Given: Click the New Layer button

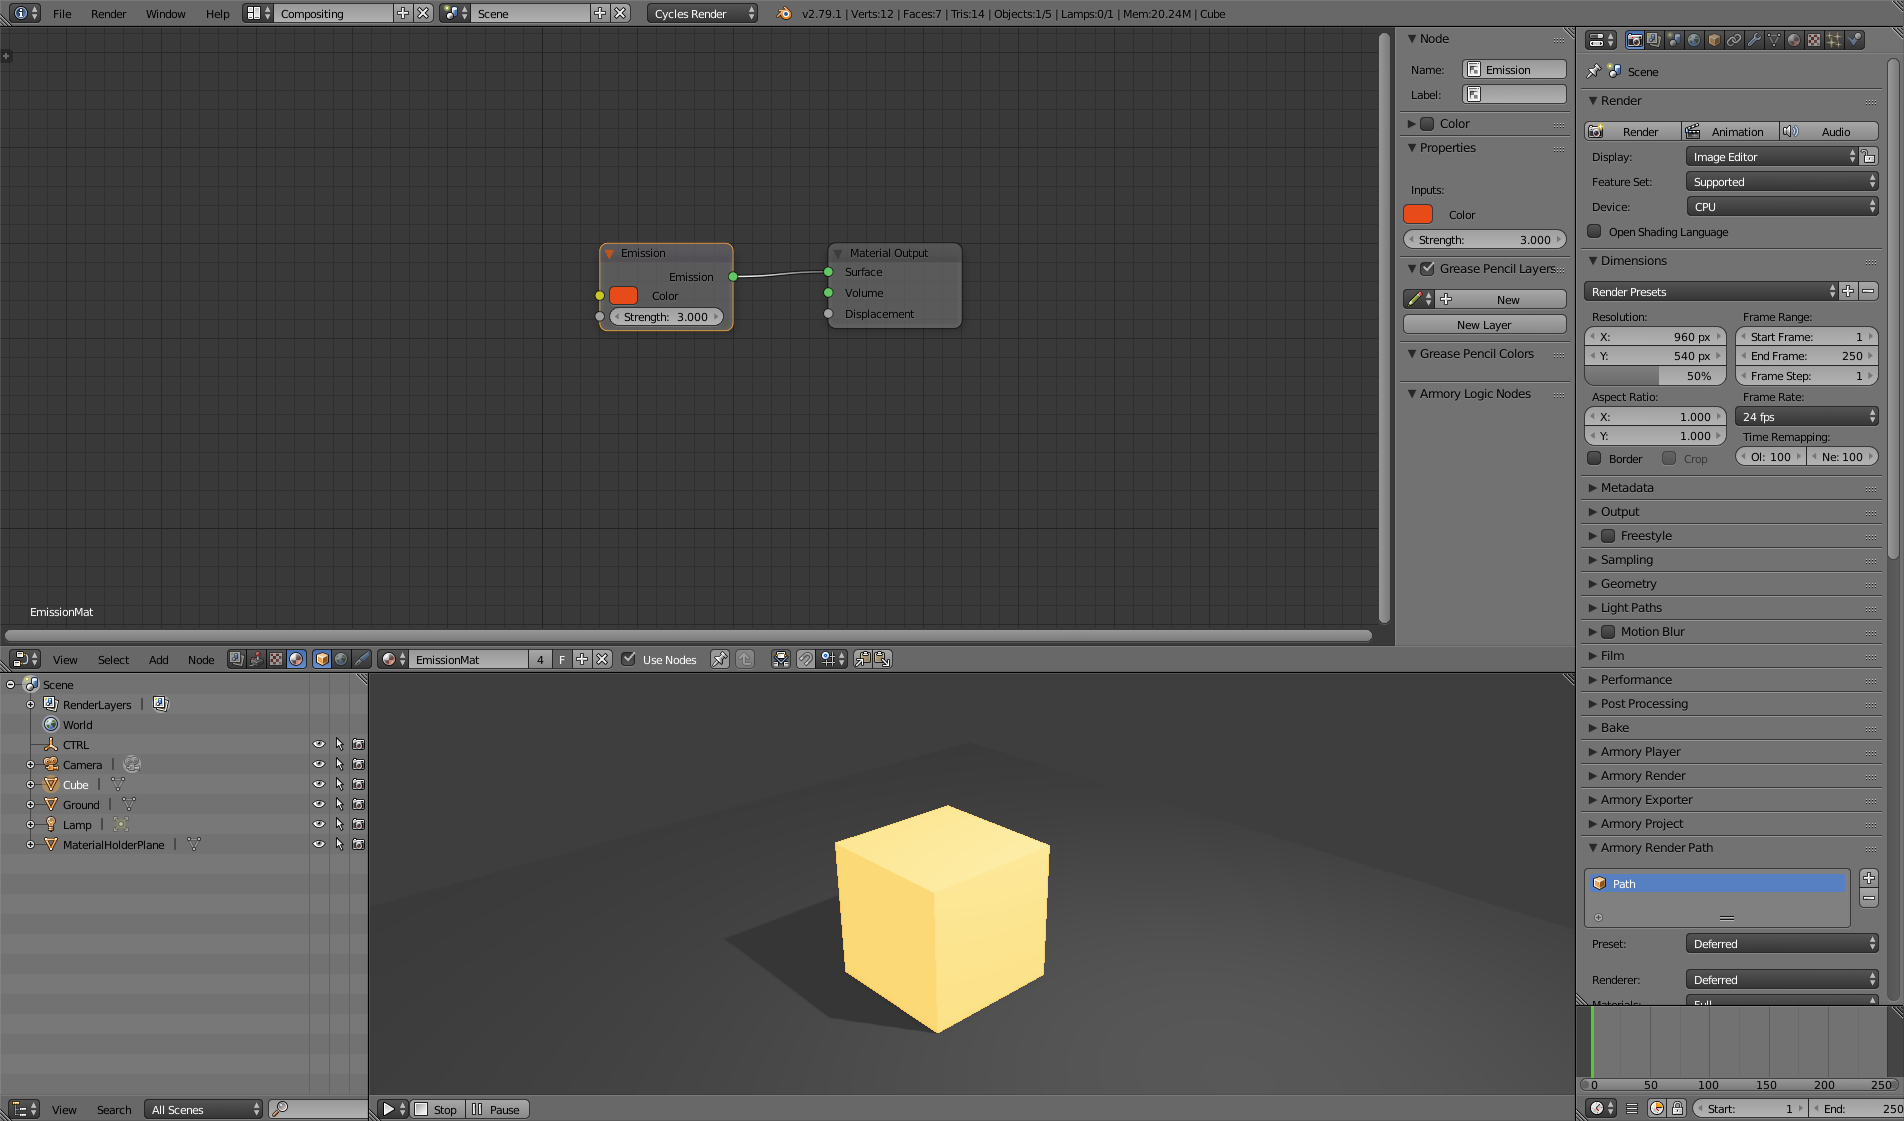Looking at the screenshot, I should 1484,325.
